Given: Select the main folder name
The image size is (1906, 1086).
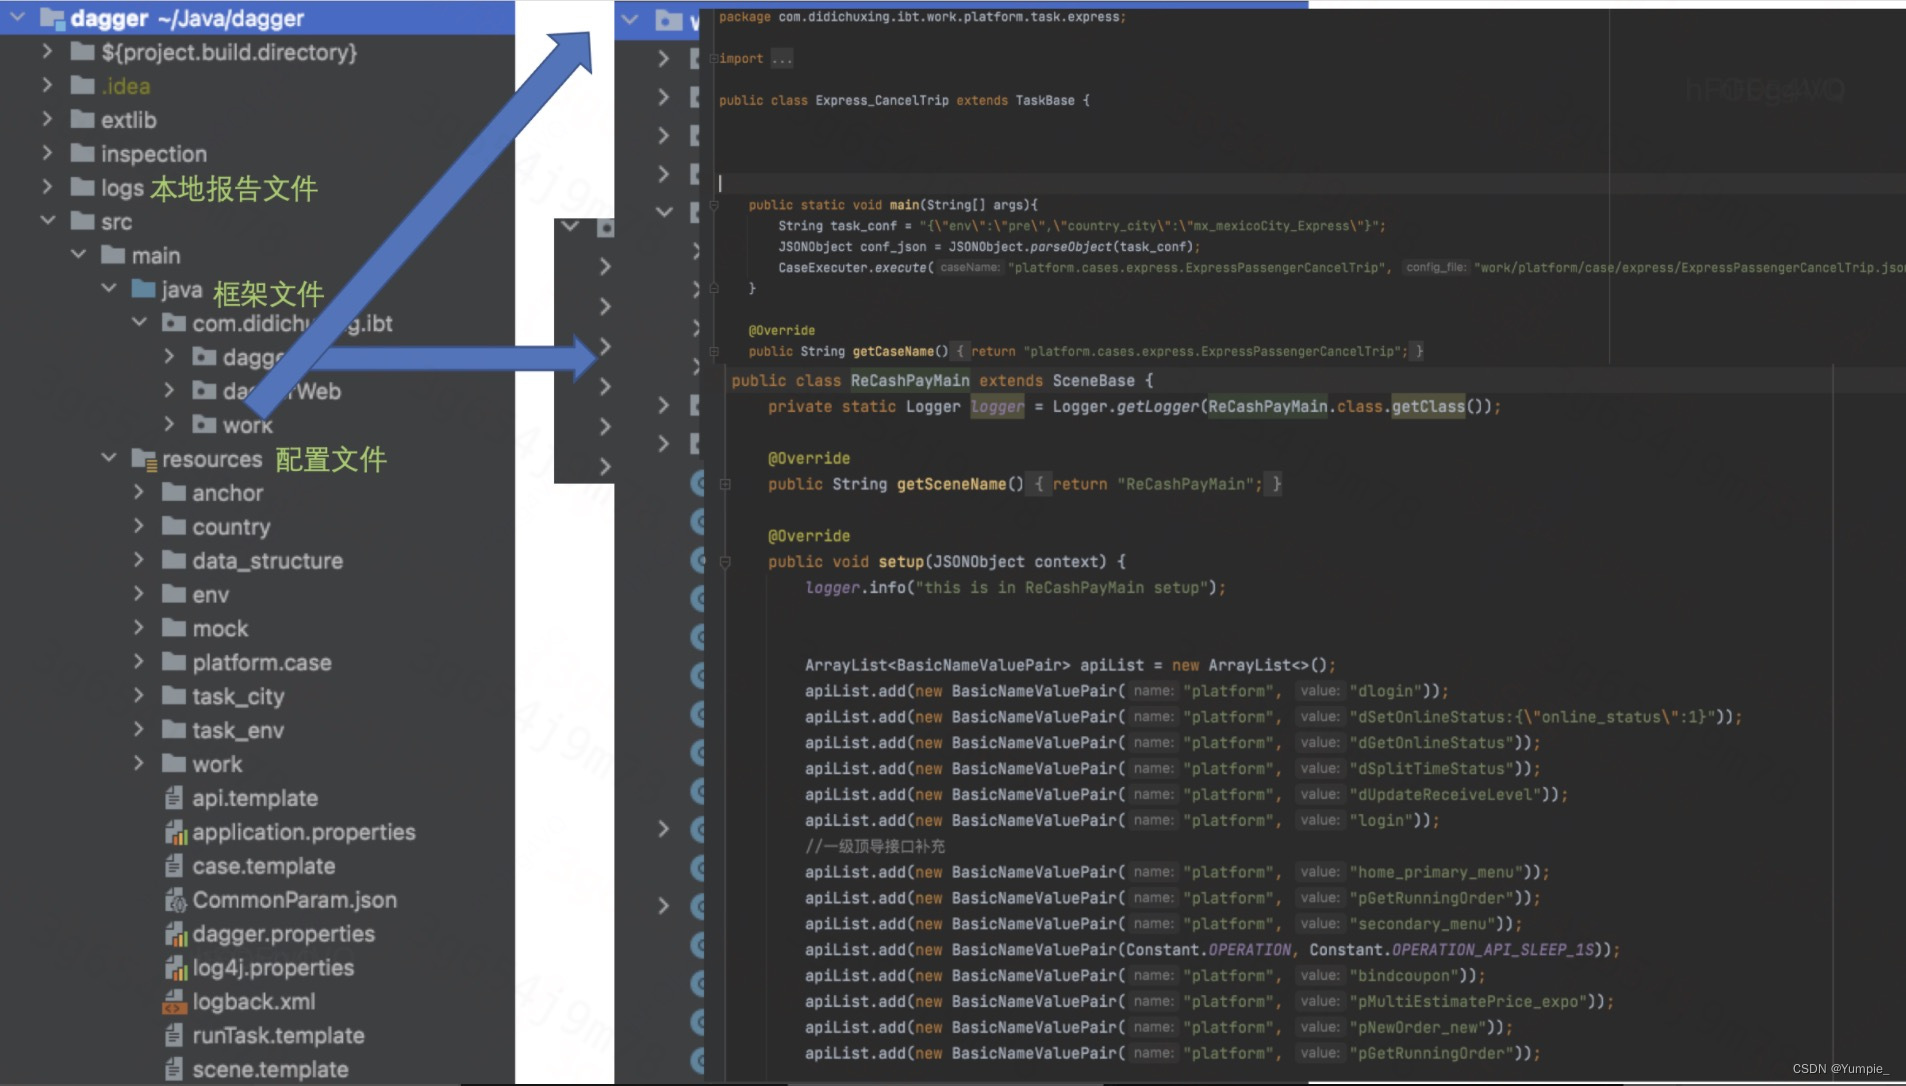Looking at the screenshot, I should pos(156,255).
